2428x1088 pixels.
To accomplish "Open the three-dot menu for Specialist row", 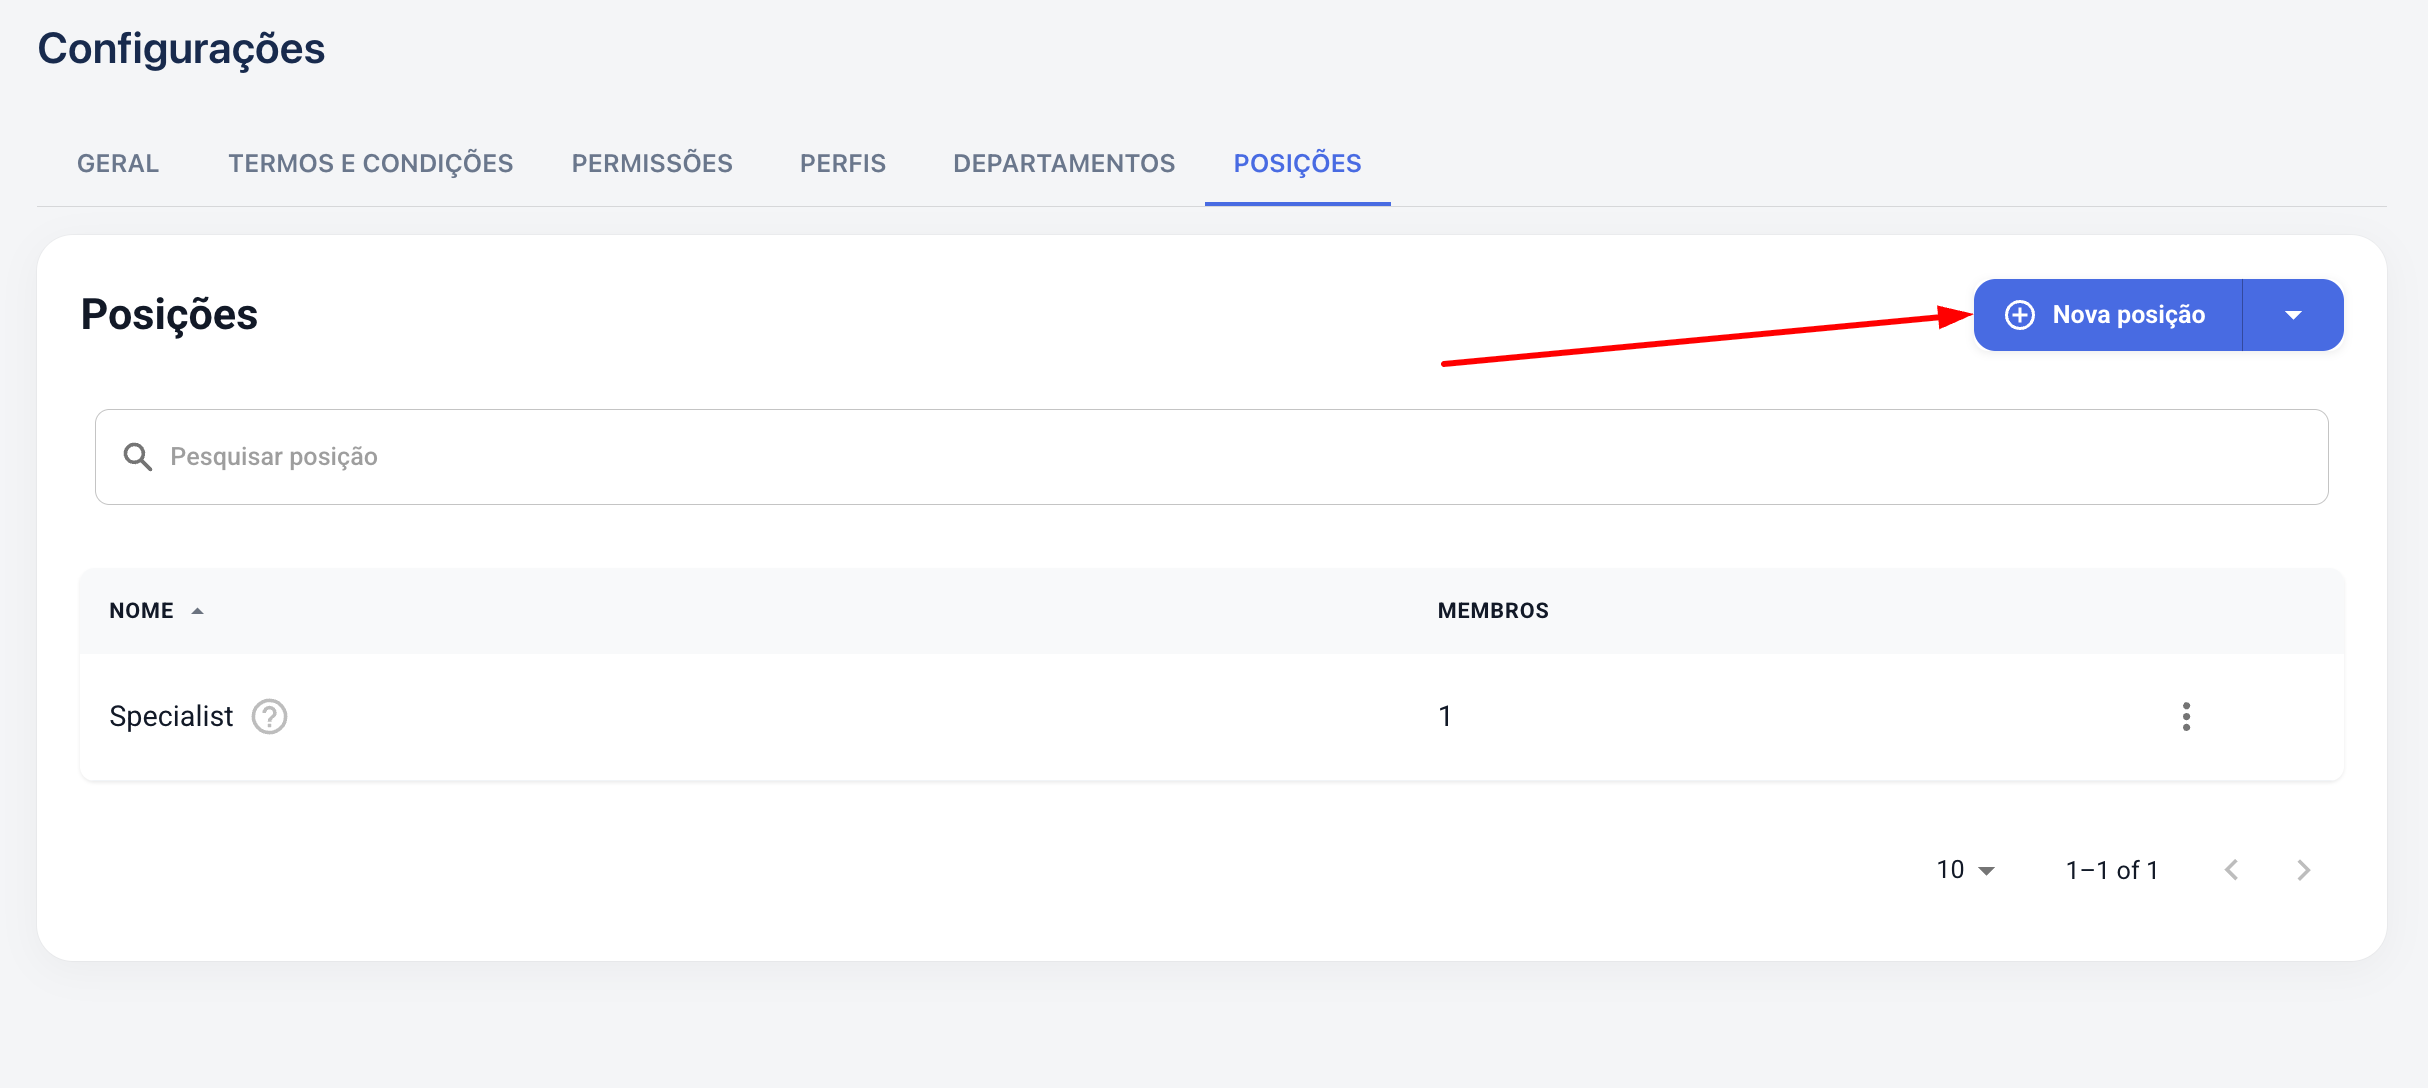I will [x=2186, y=717].
